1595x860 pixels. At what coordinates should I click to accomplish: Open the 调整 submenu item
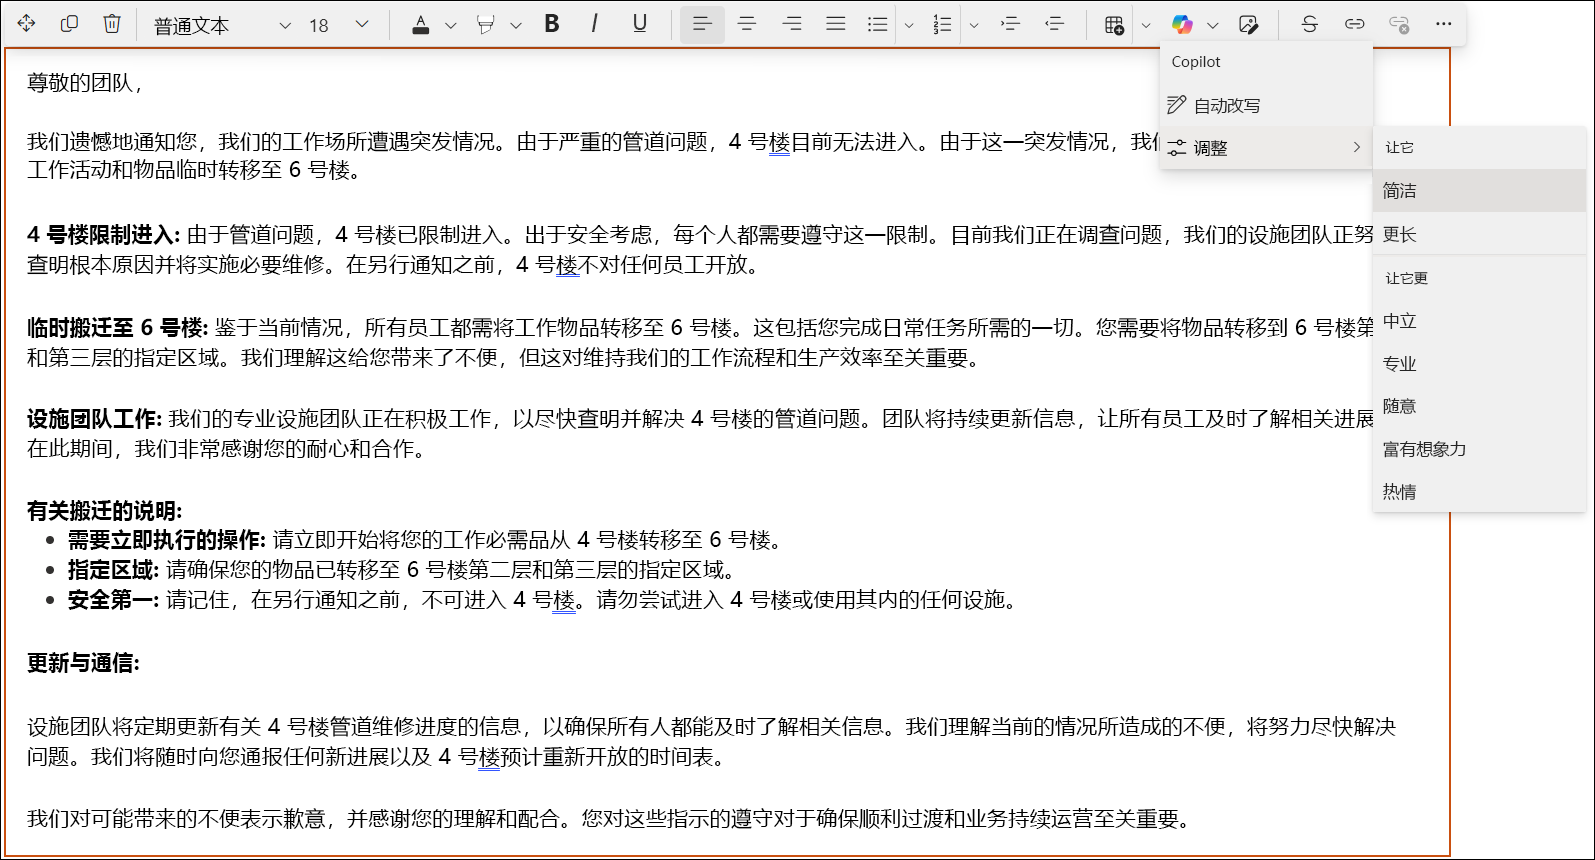tap(1266, 148)
